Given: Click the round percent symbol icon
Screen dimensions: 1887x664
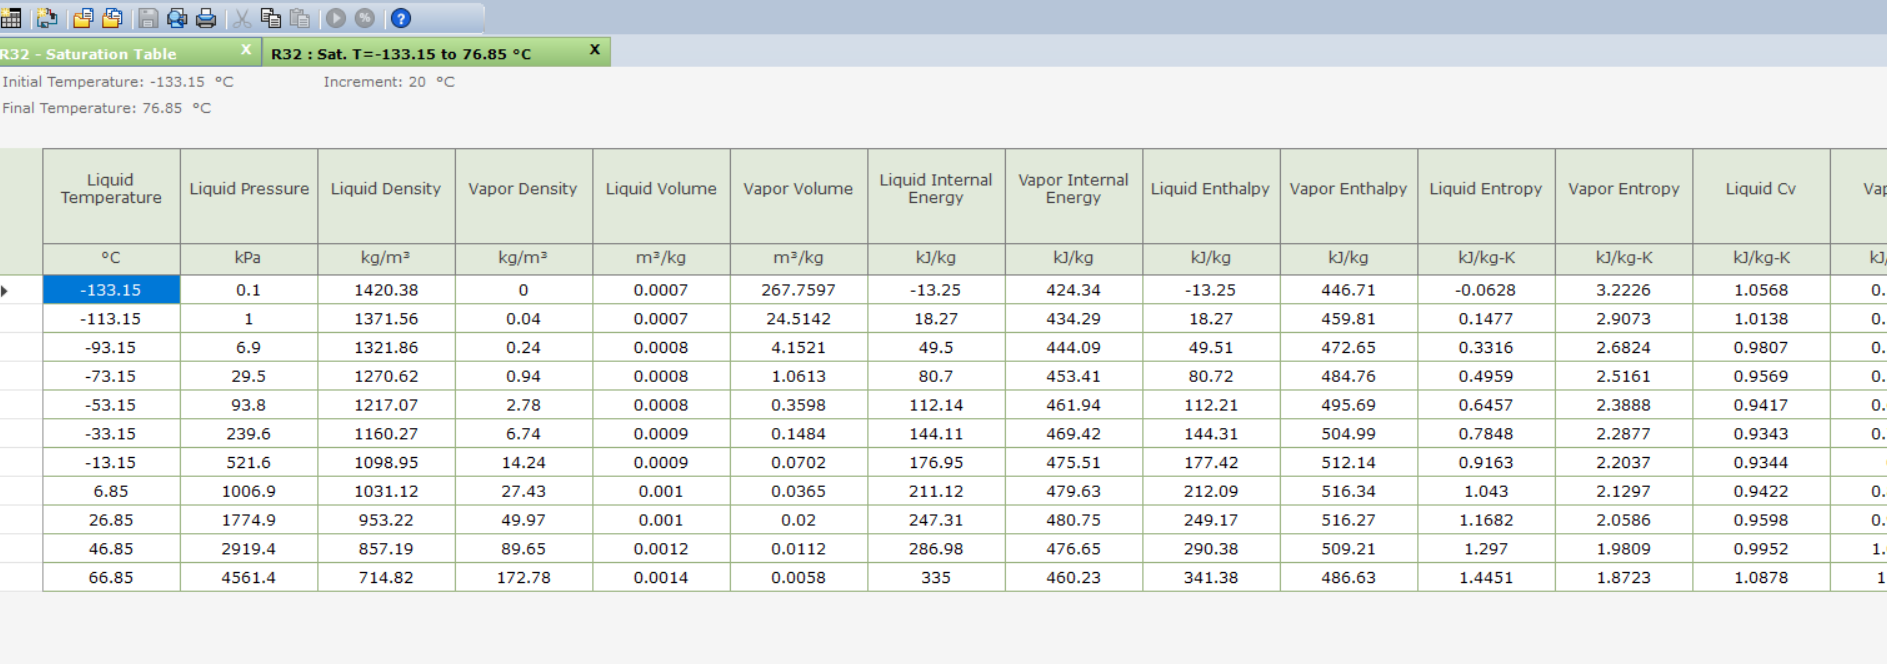Looking at the screenshot, I should point(365,18).
